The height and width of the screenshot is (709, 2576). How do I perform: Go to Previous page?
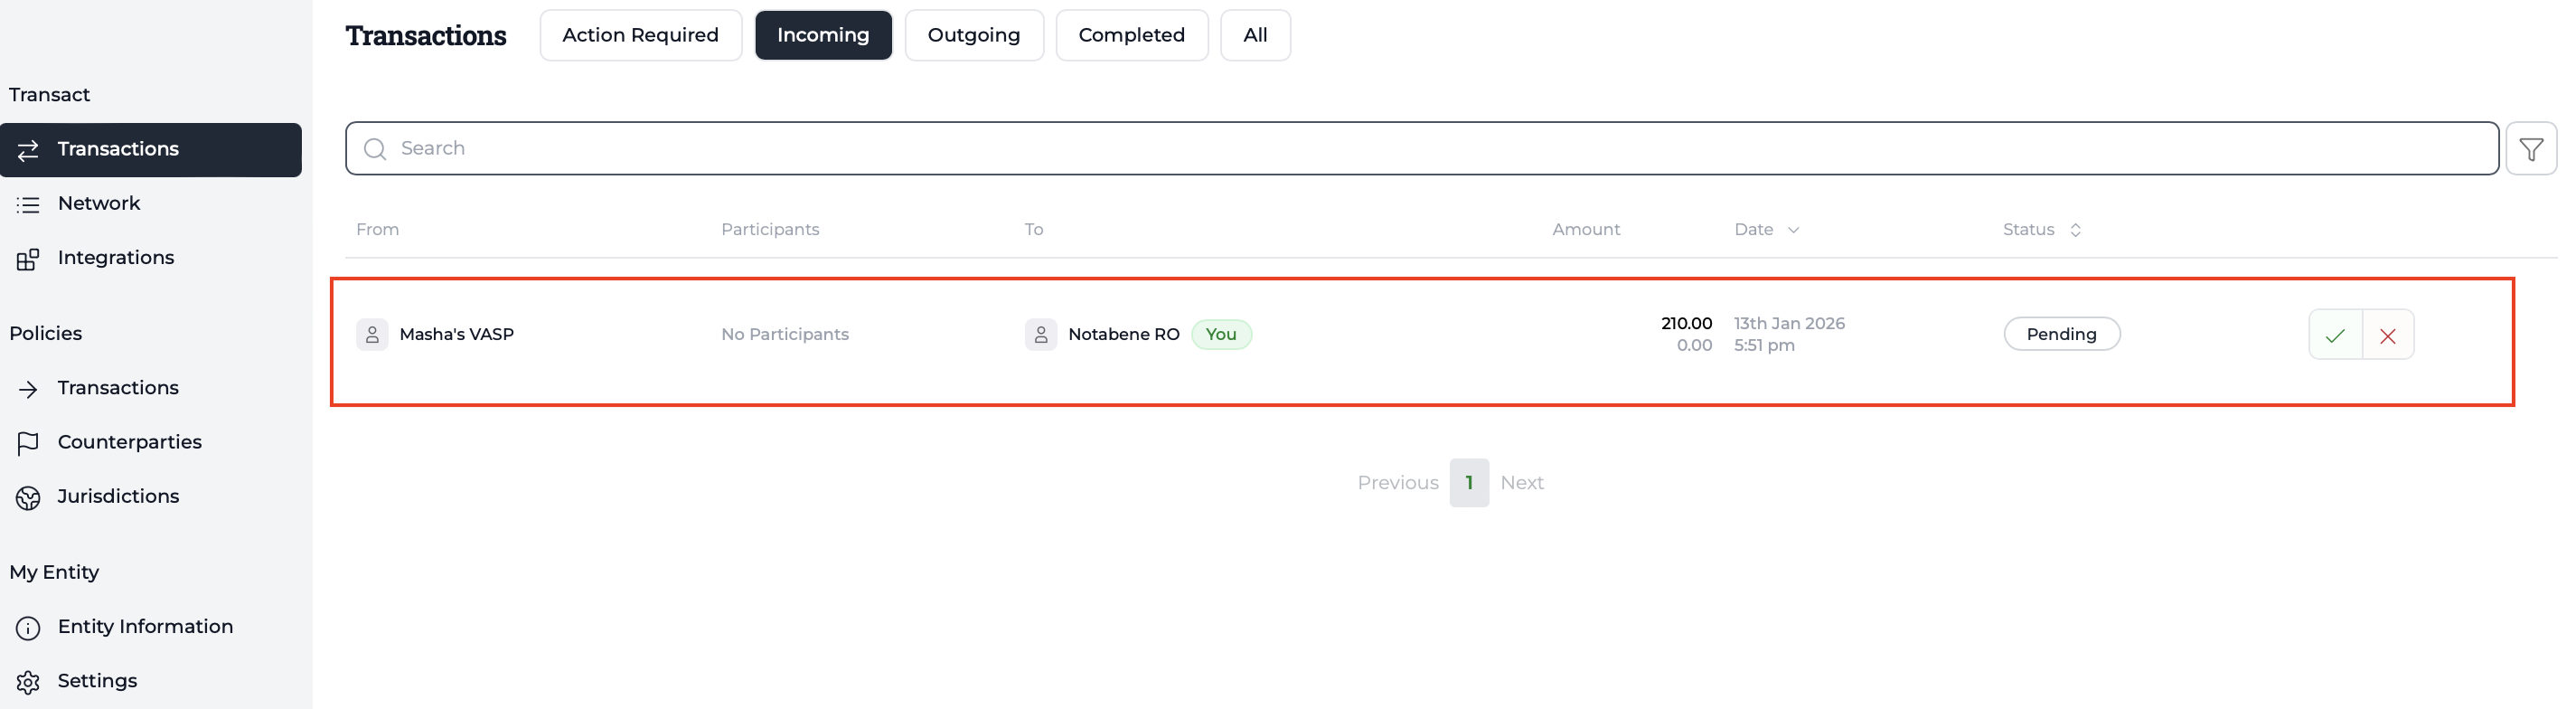[x=1397, y=483]
